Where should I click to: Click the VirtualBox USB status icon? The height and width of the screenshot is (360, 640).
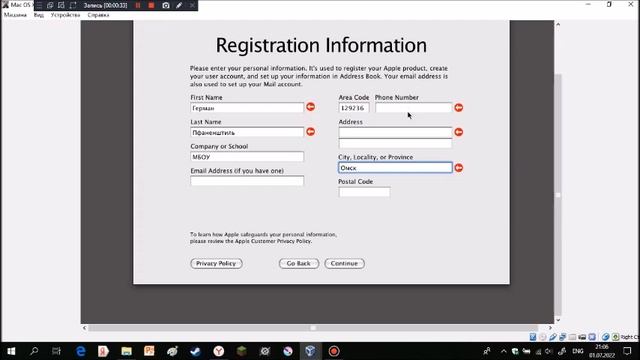pos(553,337)
